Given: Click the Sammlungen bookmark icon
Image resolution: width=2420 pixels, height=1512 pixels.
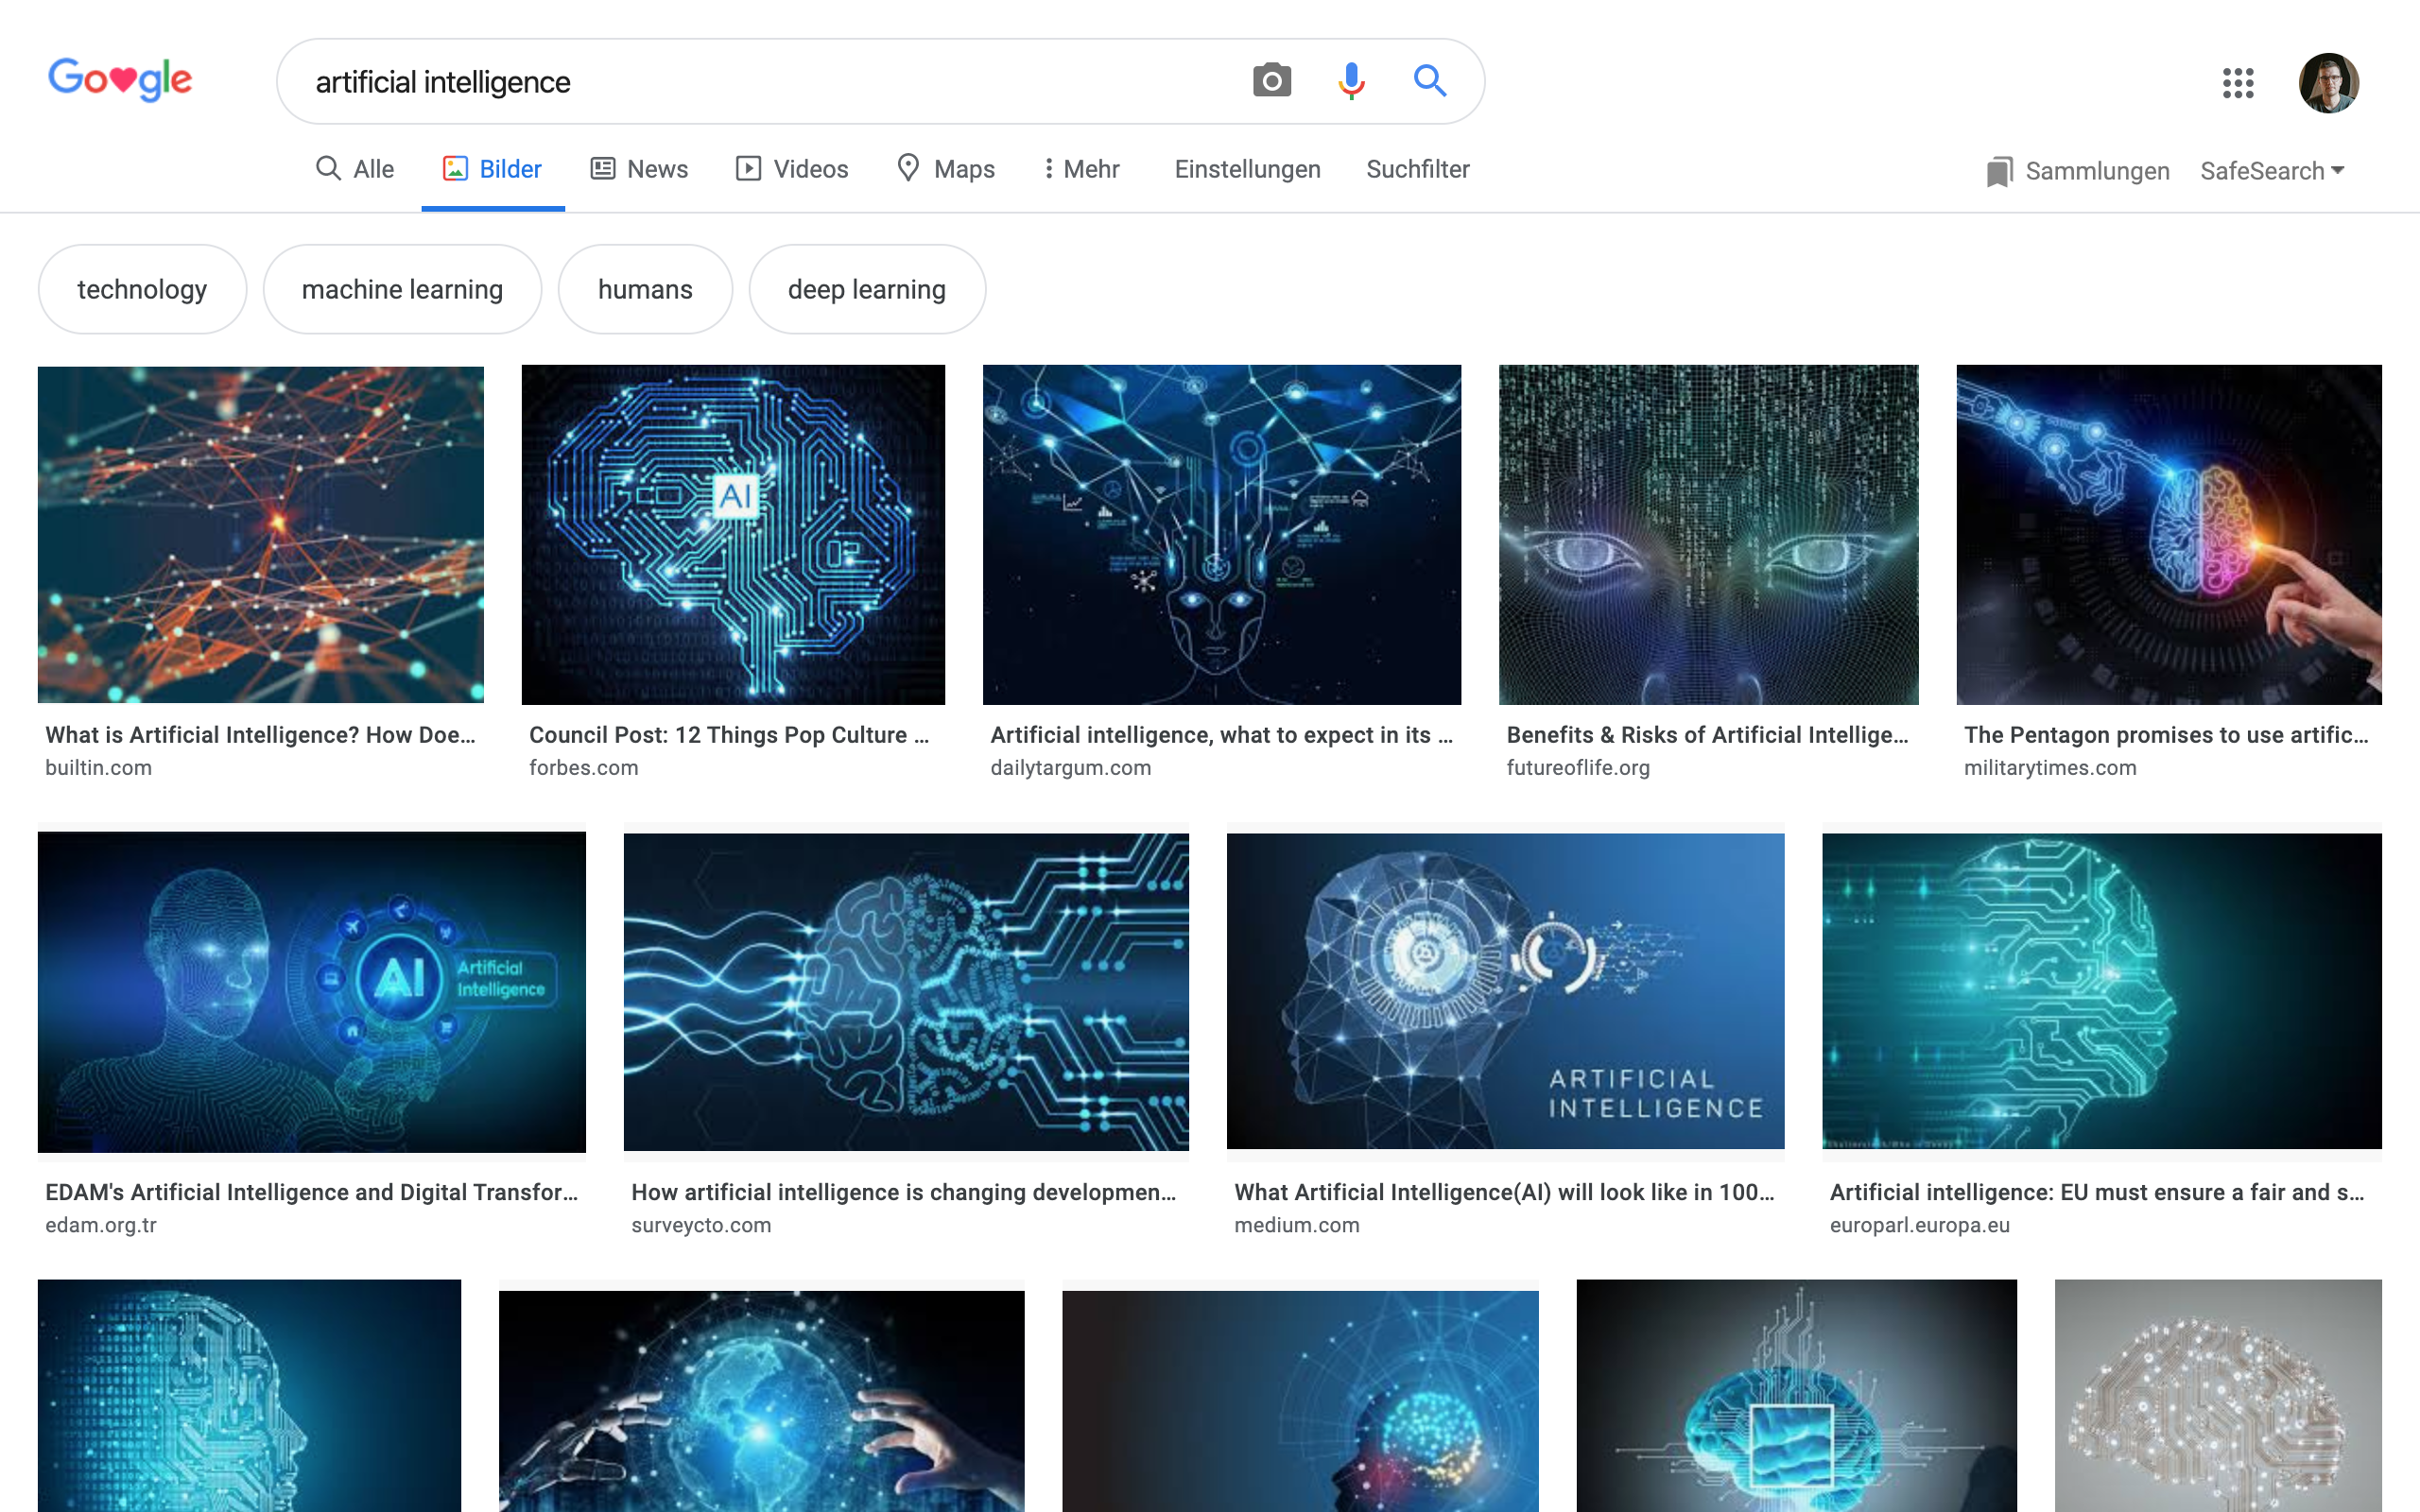Looking at the screenshot, I should [1998, 171].
